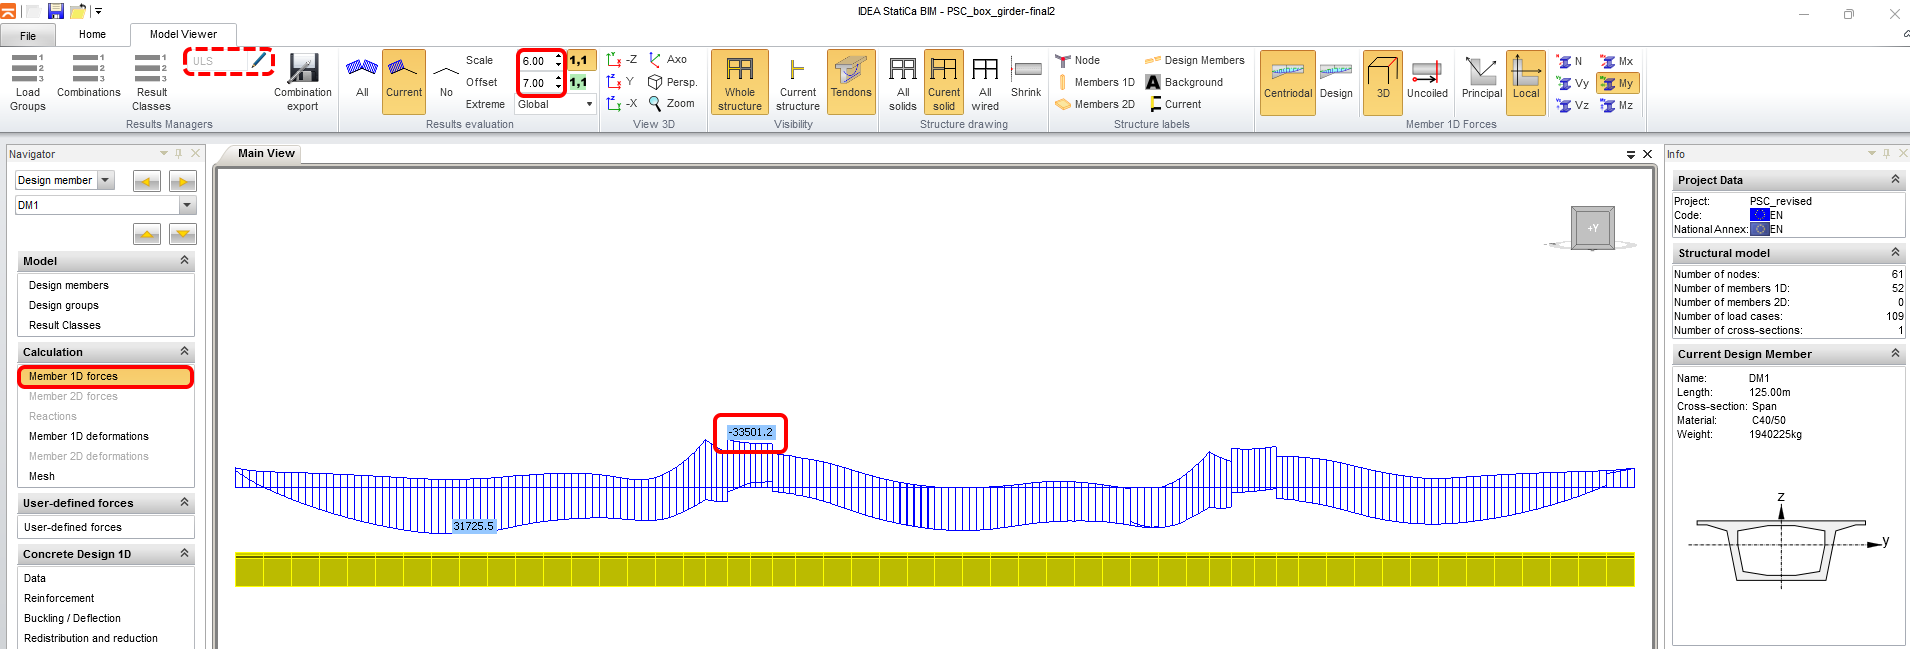Switch to the Home tab
The height and width of the screenshot is (649, 1910).
pos(92,34)
